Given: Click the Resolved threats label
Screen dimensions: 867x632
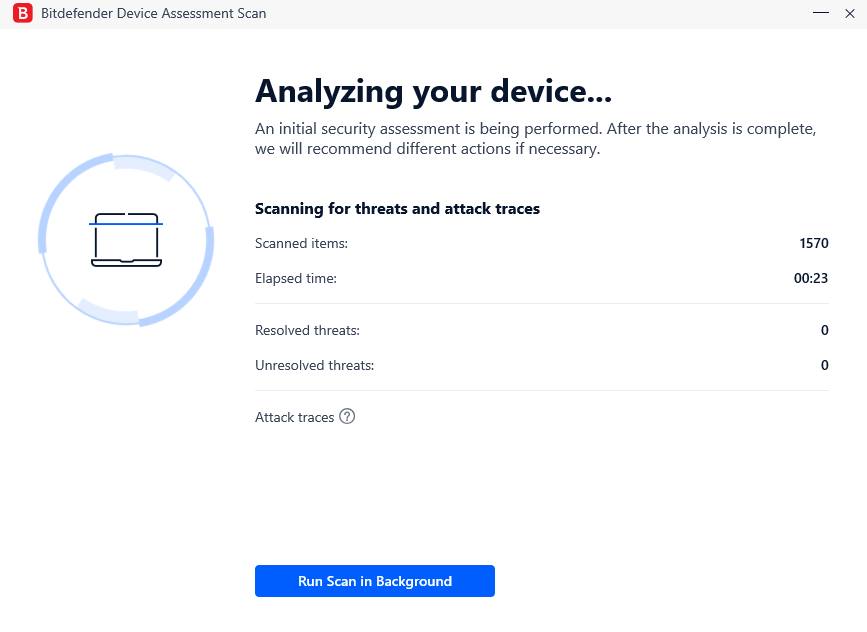Looking at the screenshot, I should pos(307,330).
